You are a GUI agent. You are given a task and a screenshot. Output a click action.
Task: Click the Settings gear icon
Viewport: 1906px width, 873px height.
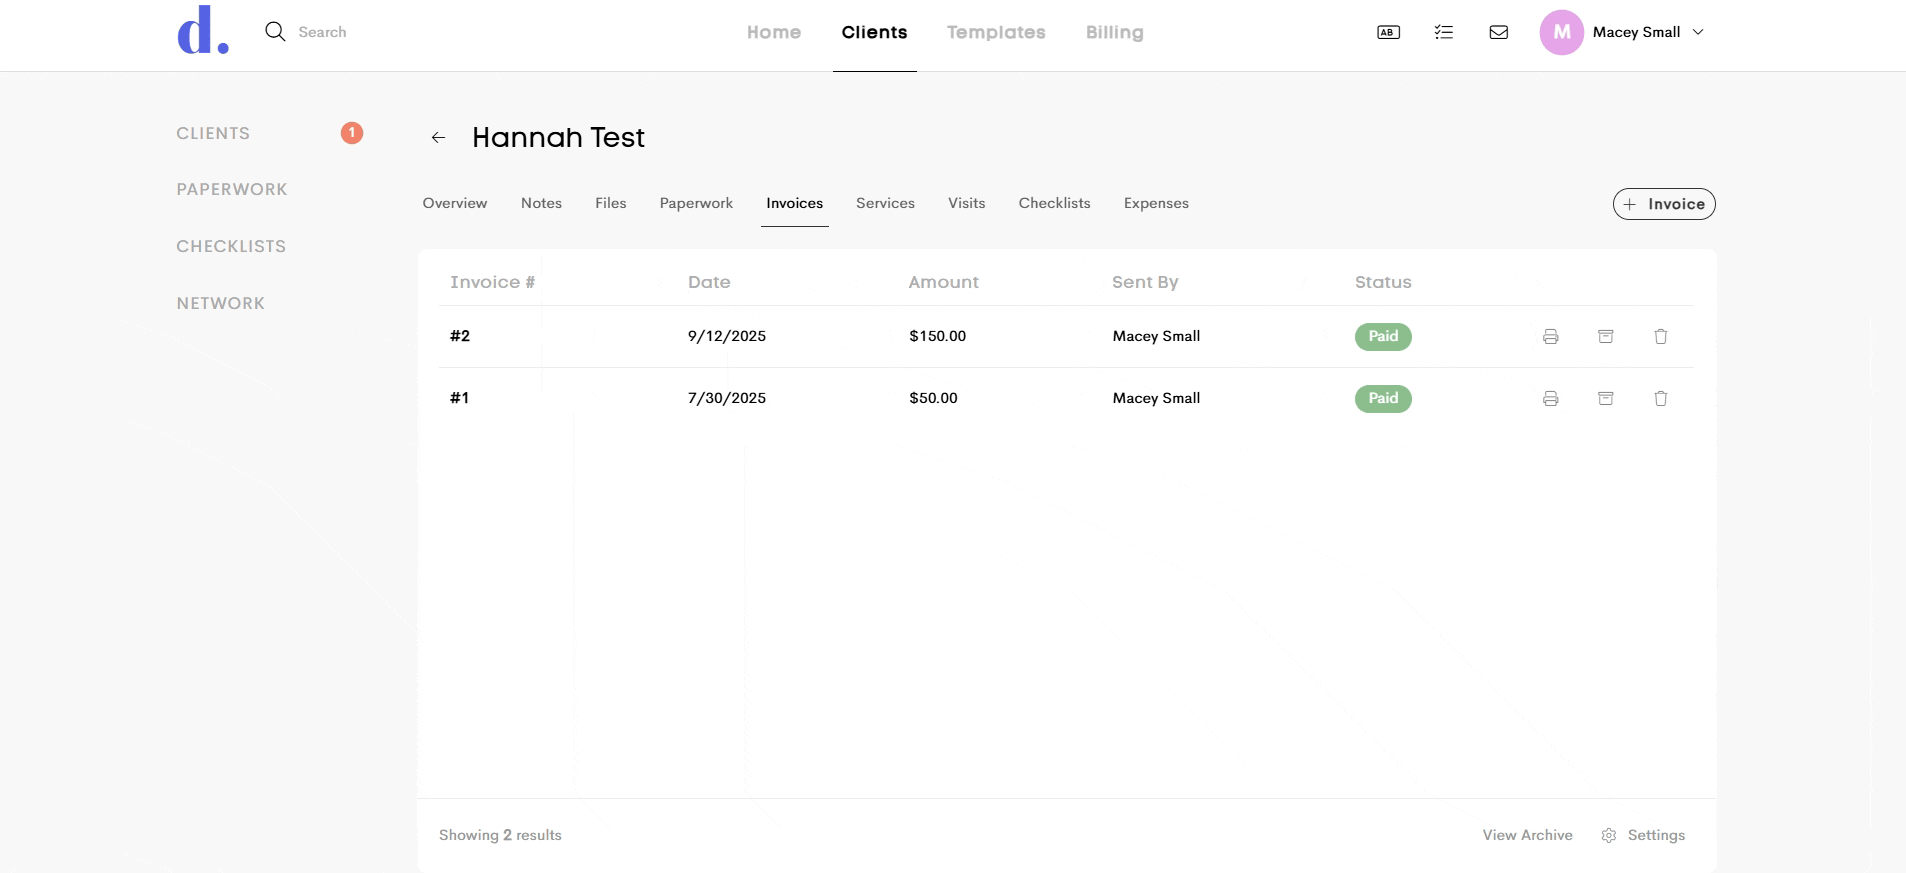click(x=1608, y=835)
